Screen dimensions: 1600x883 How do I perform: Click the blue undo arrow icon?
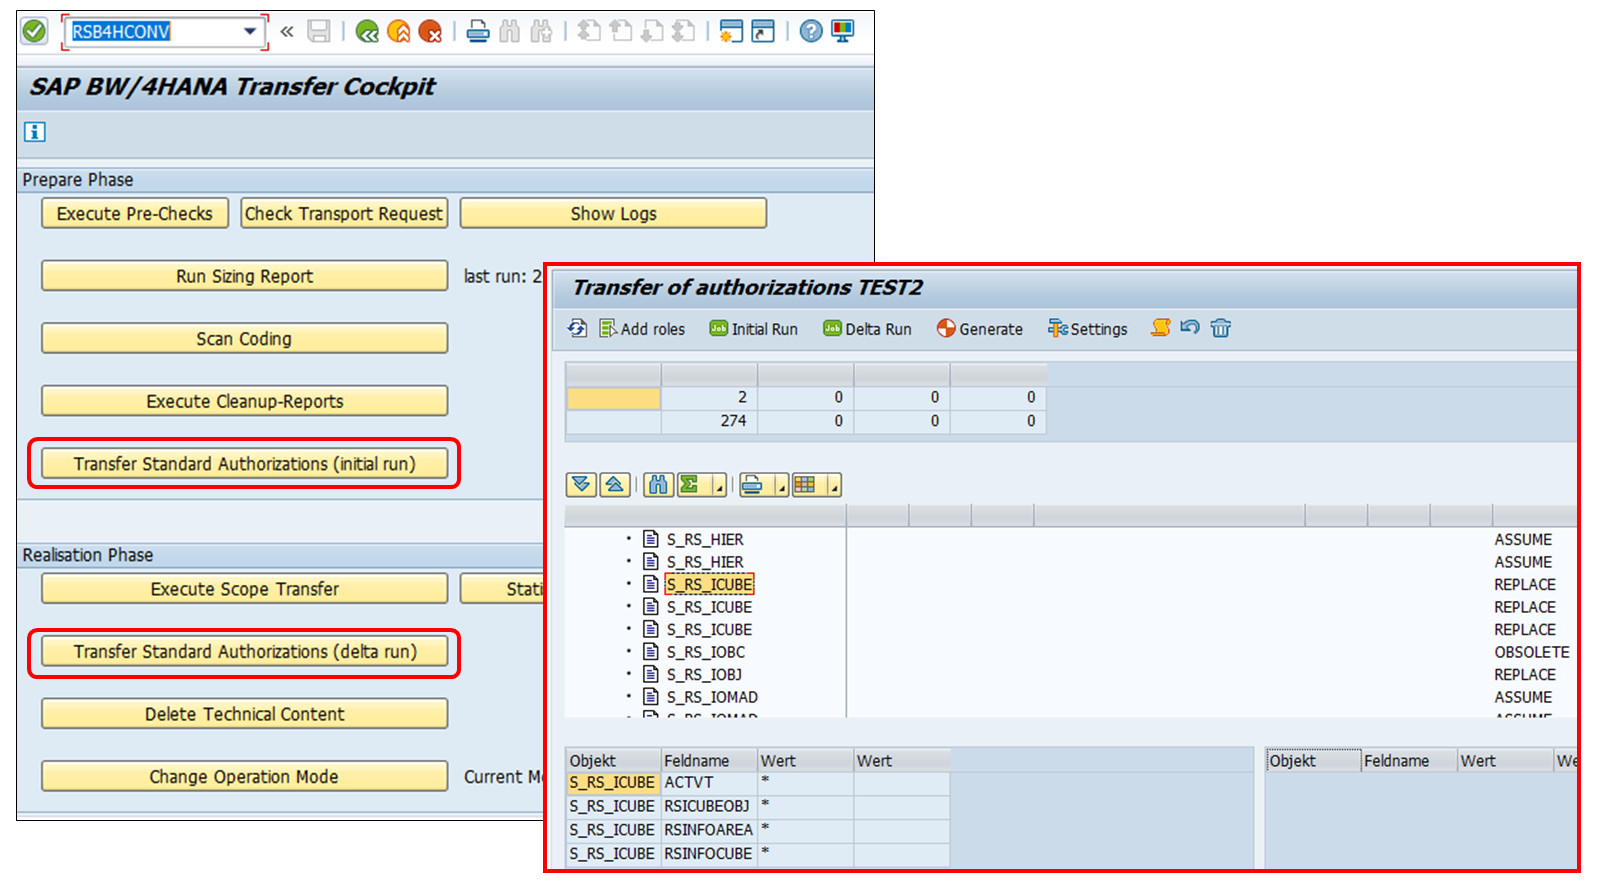pos(1190,327)
